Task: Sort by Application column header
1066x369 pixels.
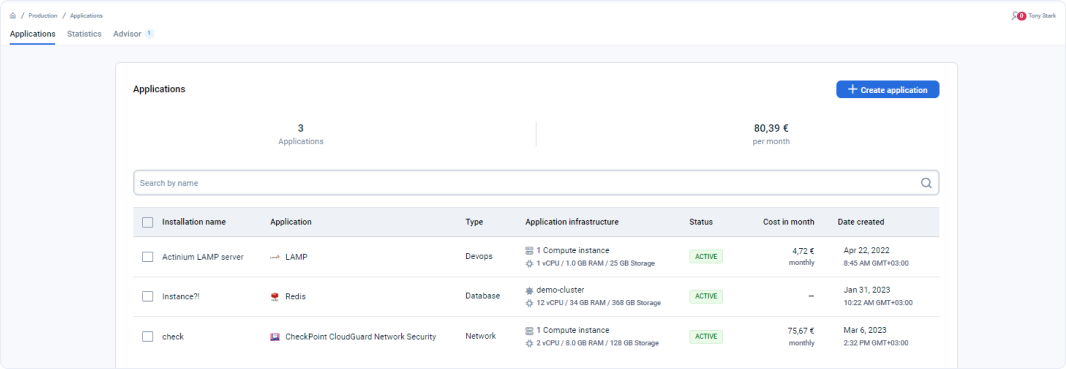Action: click(x=291, y=222)
